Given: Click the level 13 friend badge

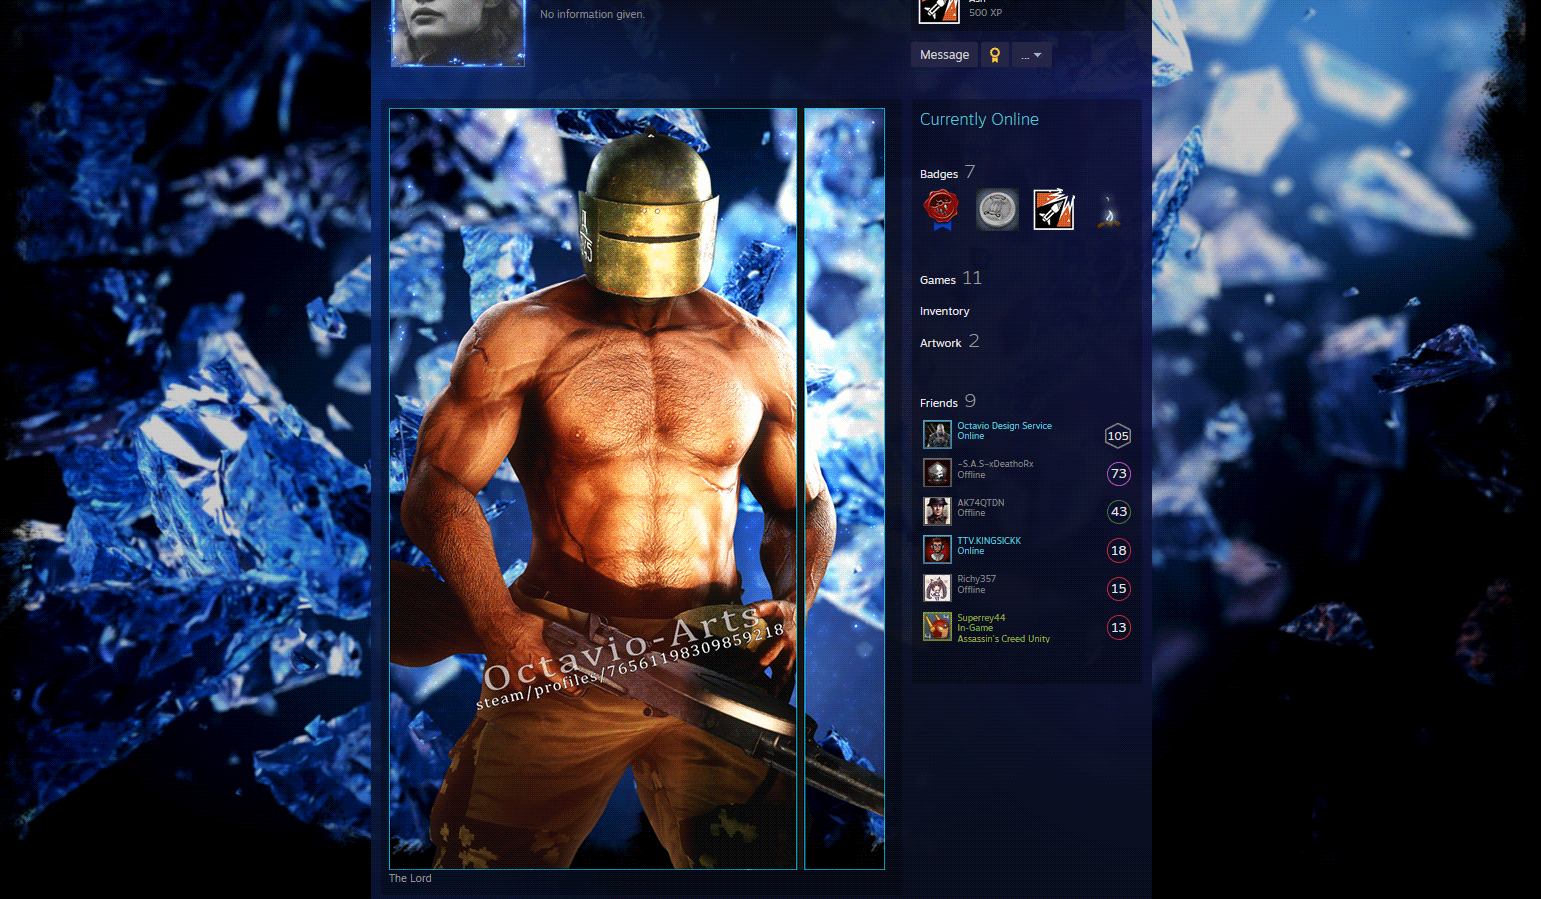Looking at the screenshot, I should tap(1119, 628).
